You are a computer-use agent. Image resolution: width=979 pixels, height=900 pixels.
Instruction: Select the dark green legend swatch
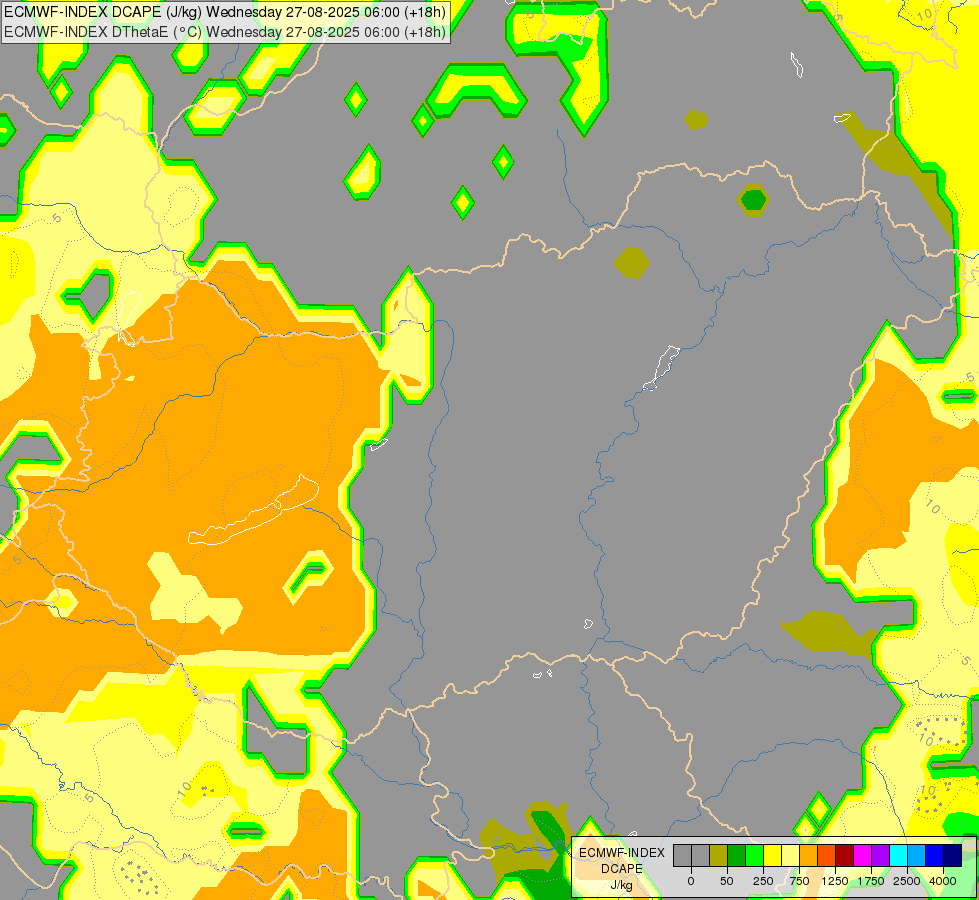tap(736, 855)
